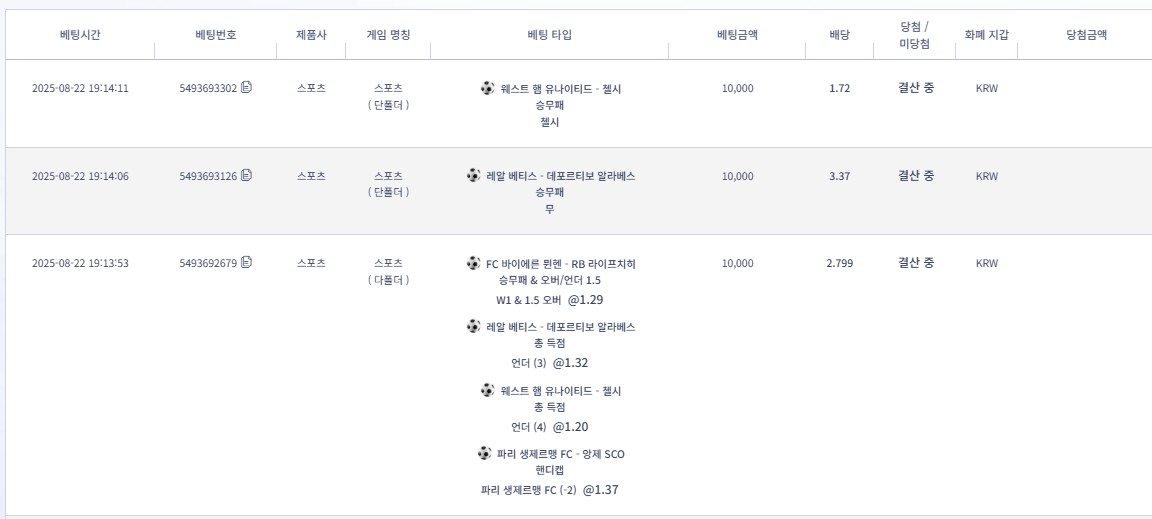This screenshot has width=1152, height=519.
Task: Click soccer ball icon beside 파리 생제르맹 FC match
Action: tap(484, 454)
